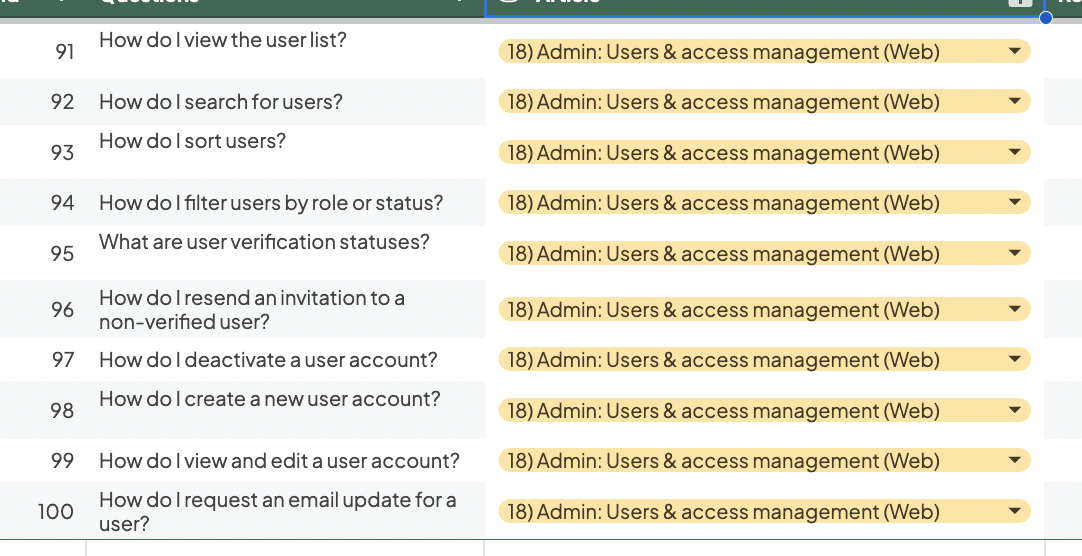
Task: Open the dropdown arrow beside the sort users question
Action: (1014, 152)
